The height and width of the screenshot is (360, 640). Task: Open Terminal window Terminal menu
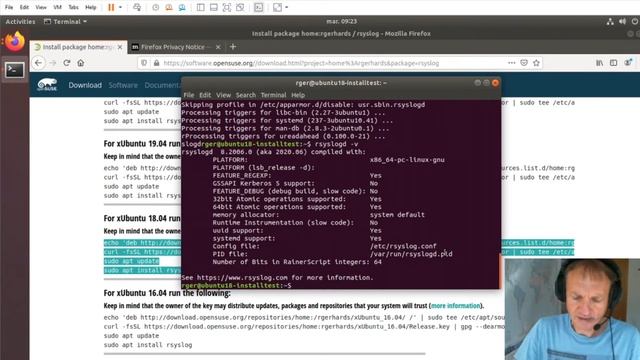273,95
